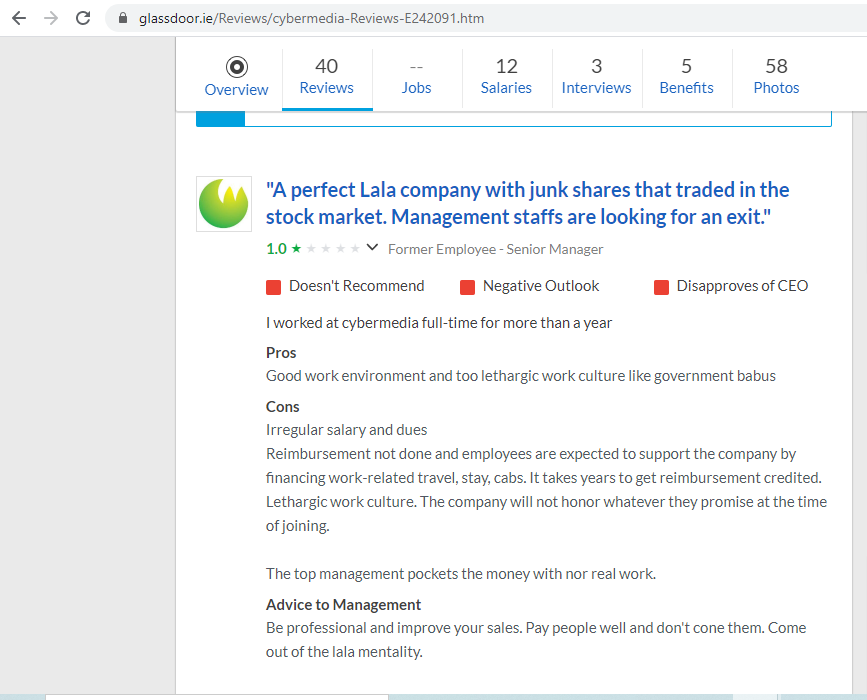Open the Overview tab
The height and width of the screenshot is (700, 867).
click(237, 77)
